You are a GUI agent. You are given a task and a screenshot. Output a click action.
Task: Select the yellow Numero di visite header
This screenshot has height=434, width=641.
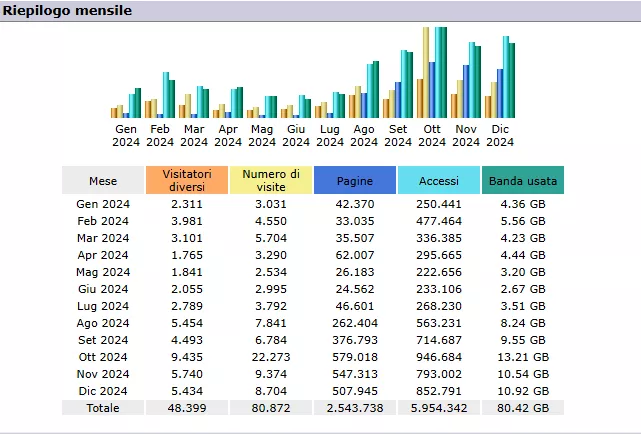271,180
